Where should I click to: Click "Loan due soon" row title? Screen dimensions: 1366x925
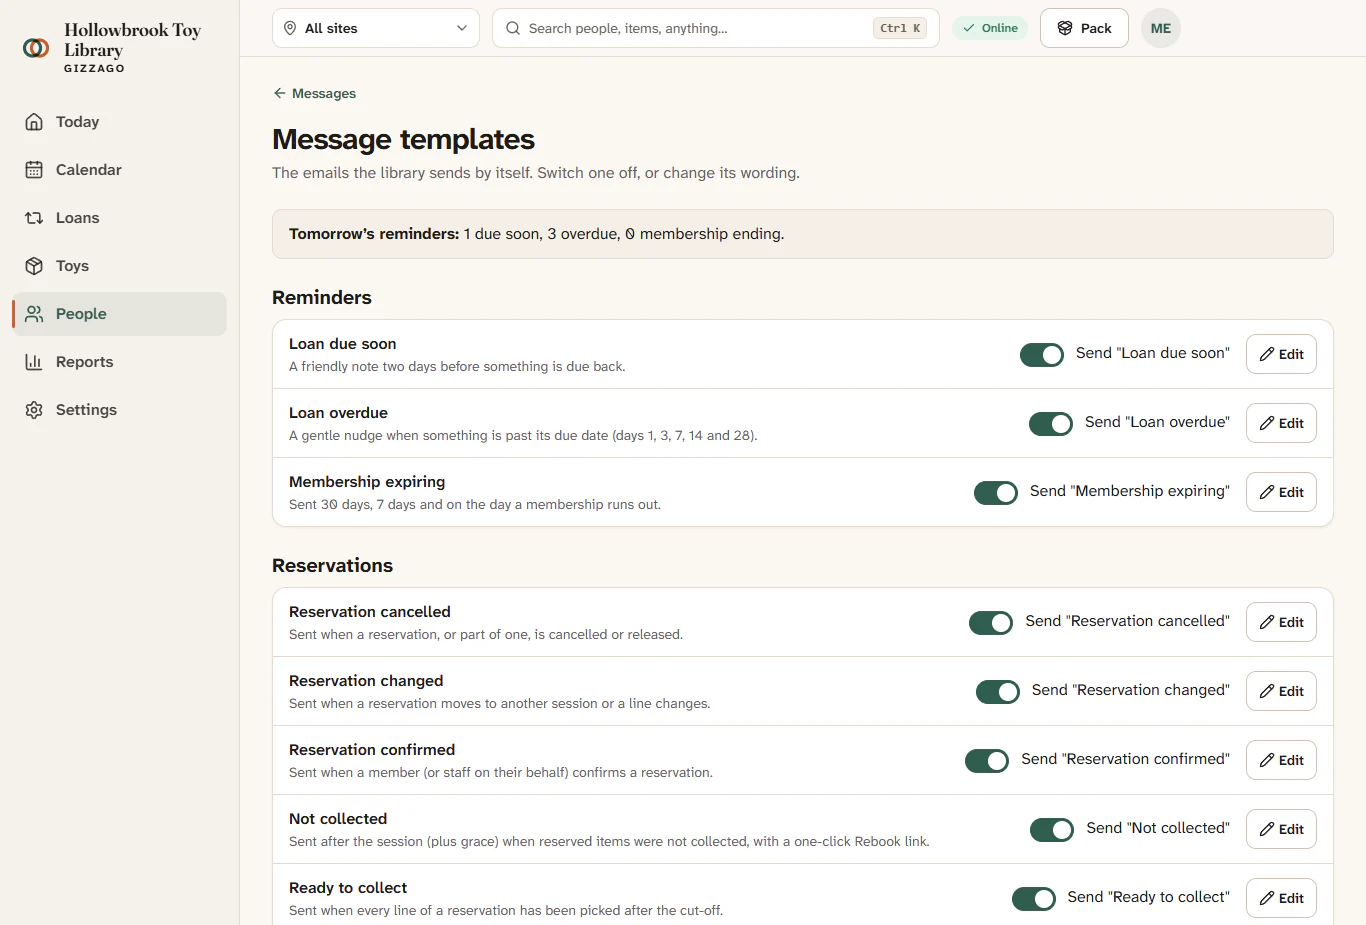[x=342, y=344]
